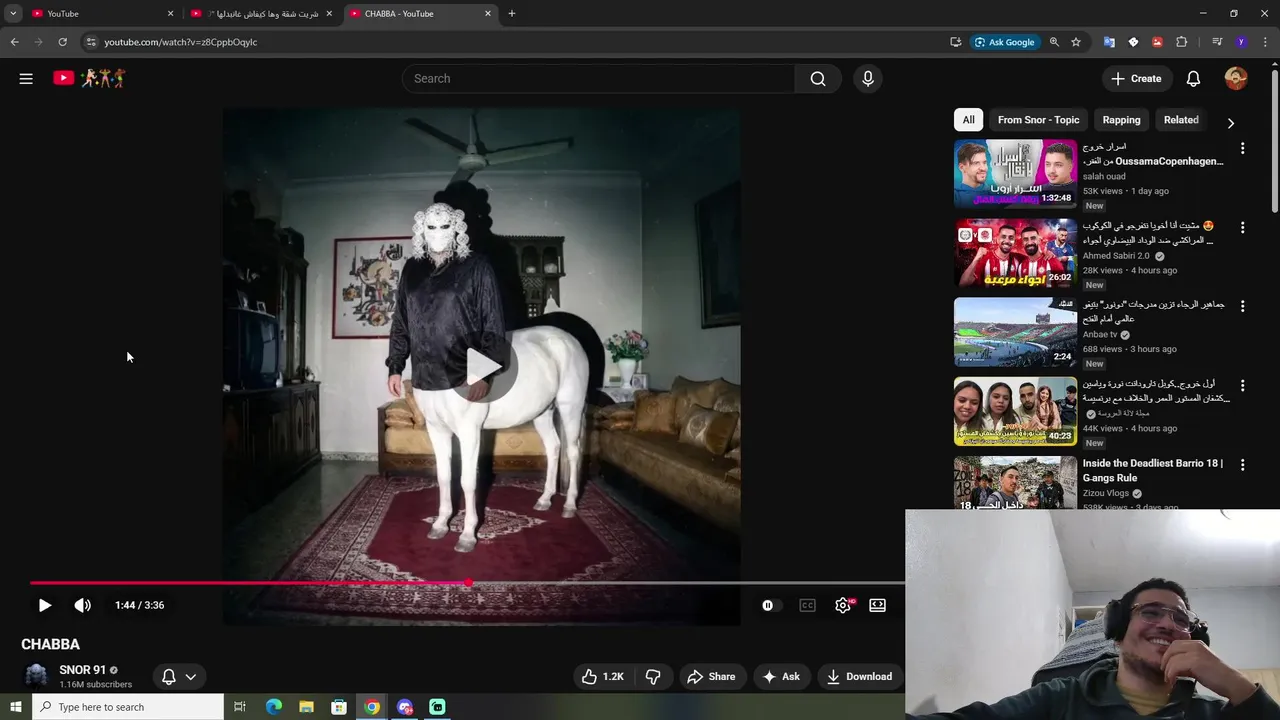This screenshot has height=720, width=1280.
Task: Open the tab search dropdown arrow
Action: [x=13, y=14]
